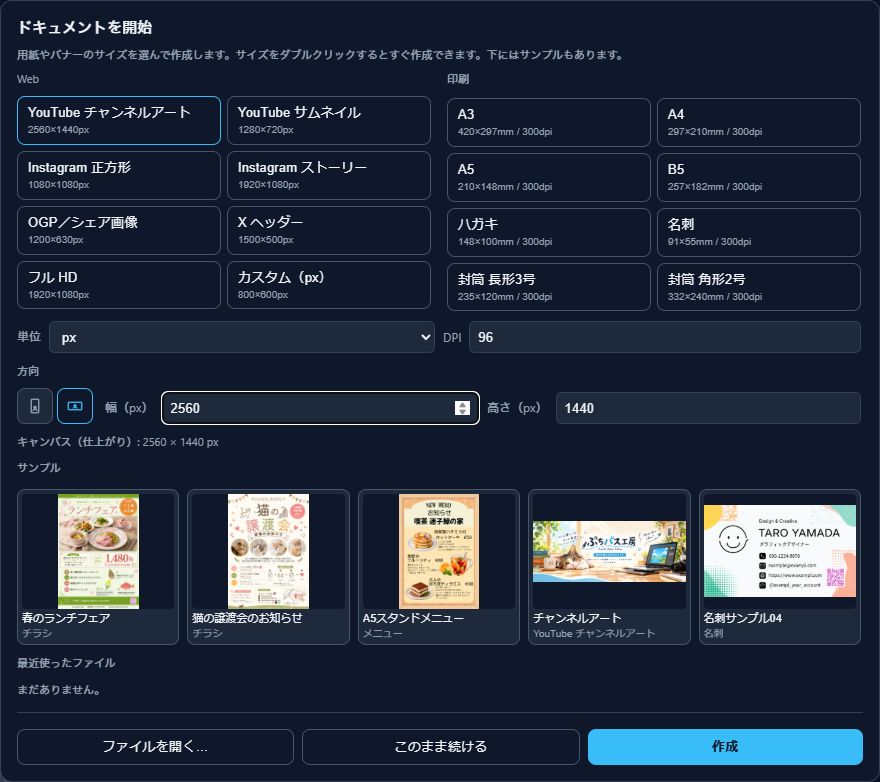Click the DPI input field

[664, 337]
